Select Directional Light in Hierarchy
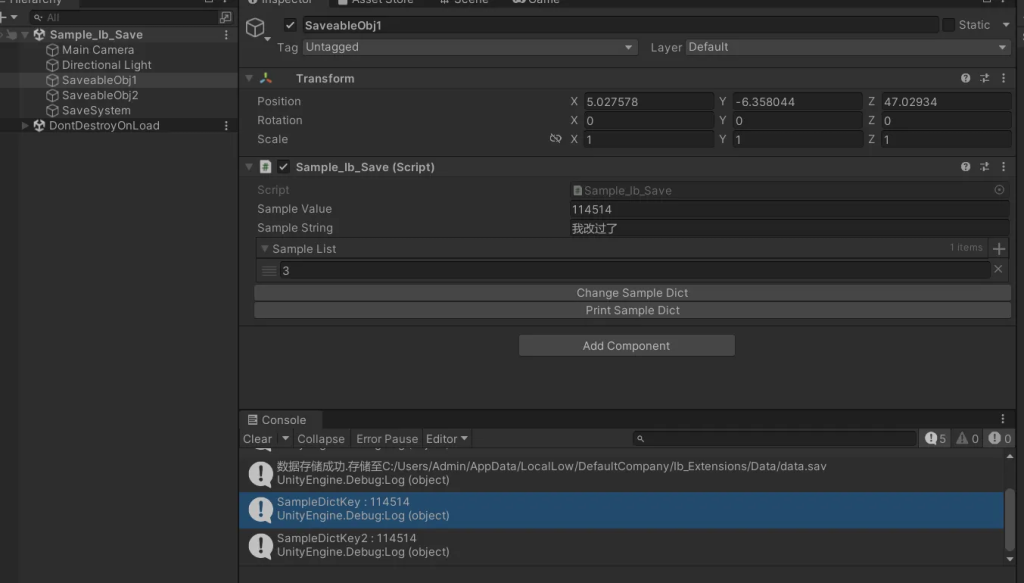This screenshot has width=1024, height=583. click(x=106, y=65)
